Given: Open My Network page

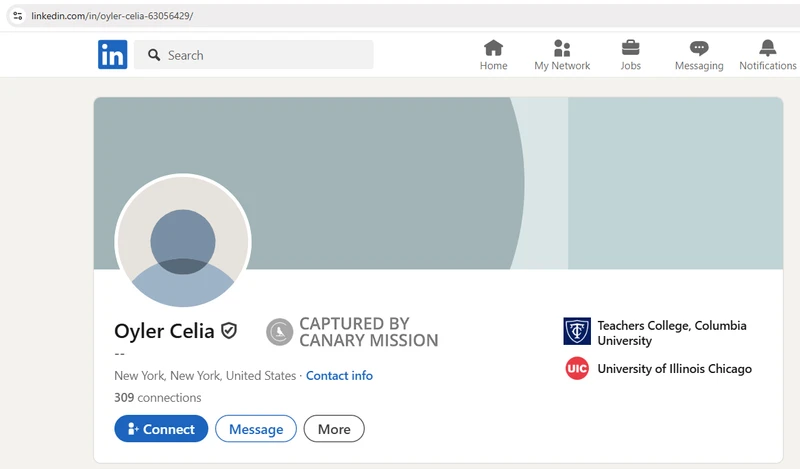Looking at the screenshot, I should coord(562,55).
